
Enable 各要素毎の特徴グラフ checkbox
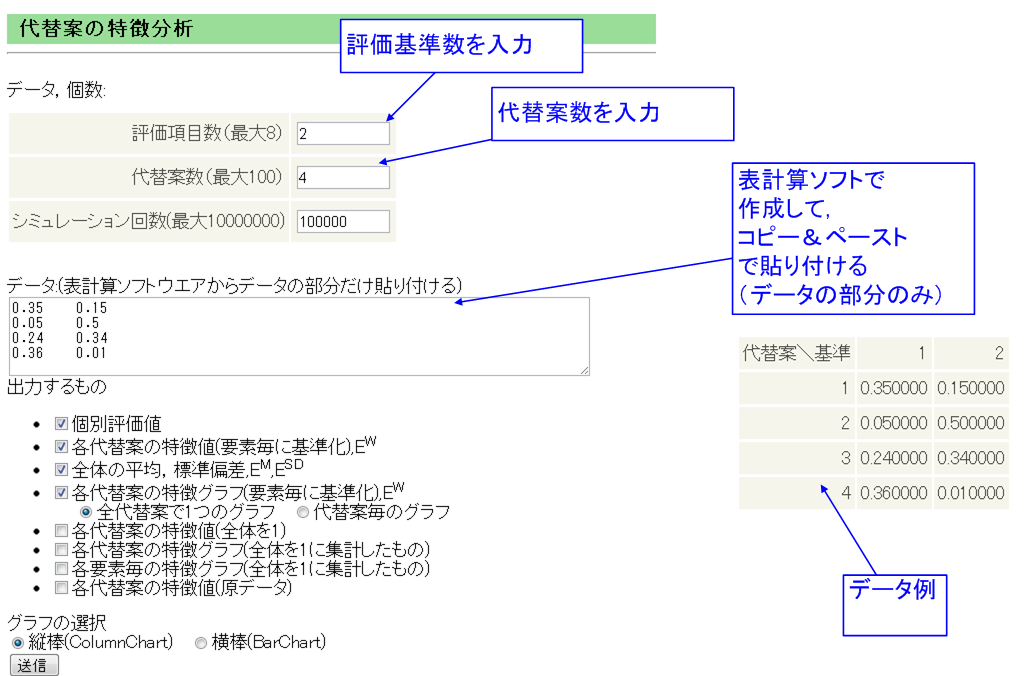click(x=61, y=568)
